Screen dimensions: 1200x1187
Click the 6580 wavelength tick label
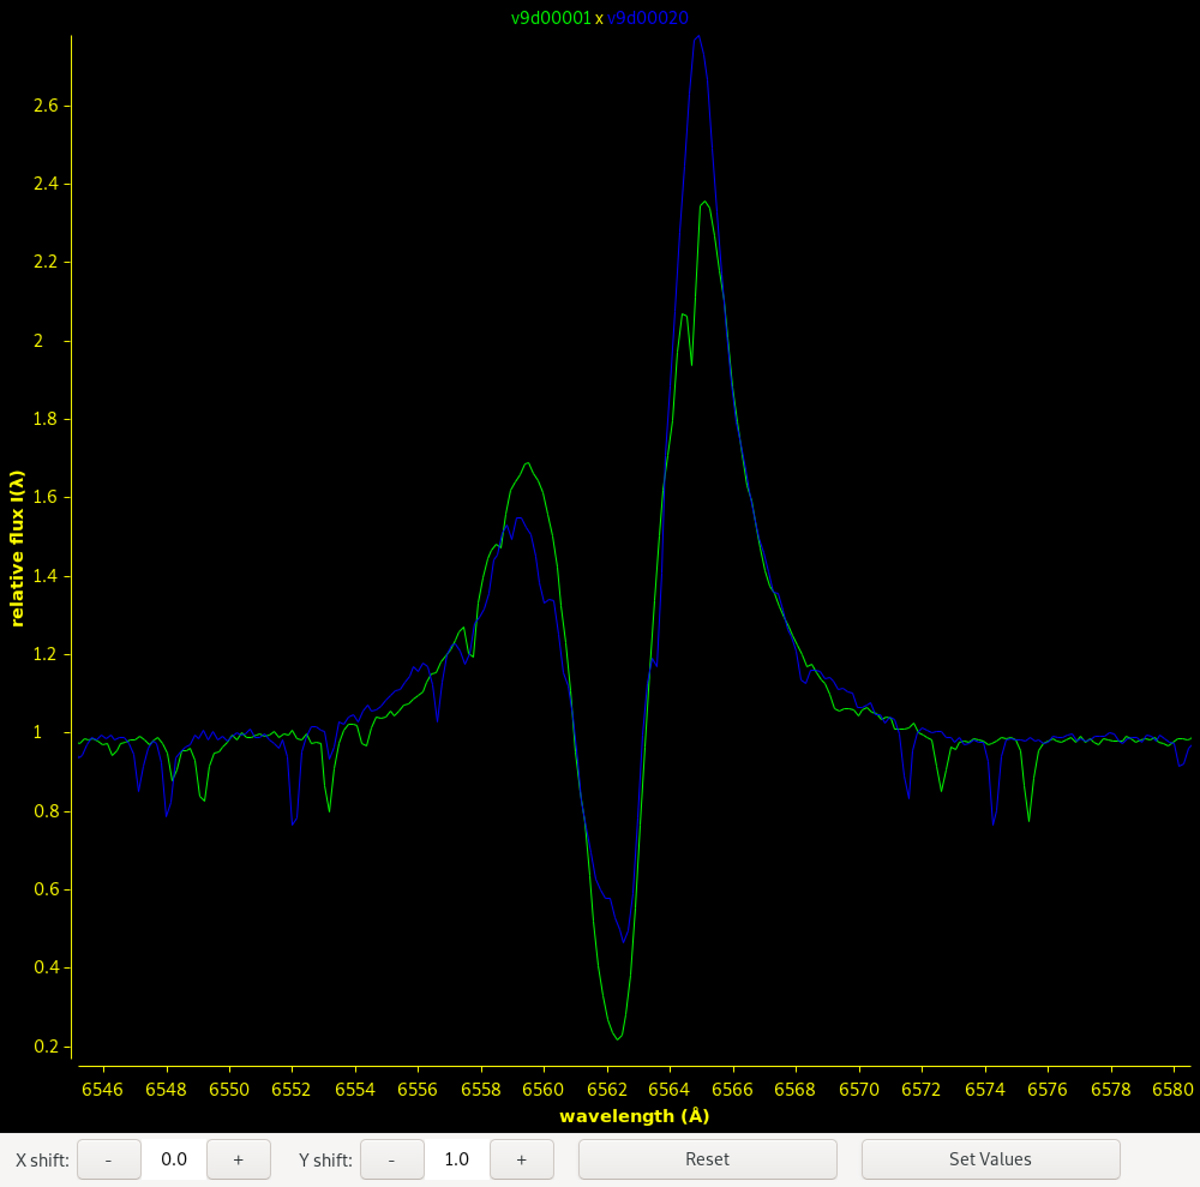[1173, 1089]
